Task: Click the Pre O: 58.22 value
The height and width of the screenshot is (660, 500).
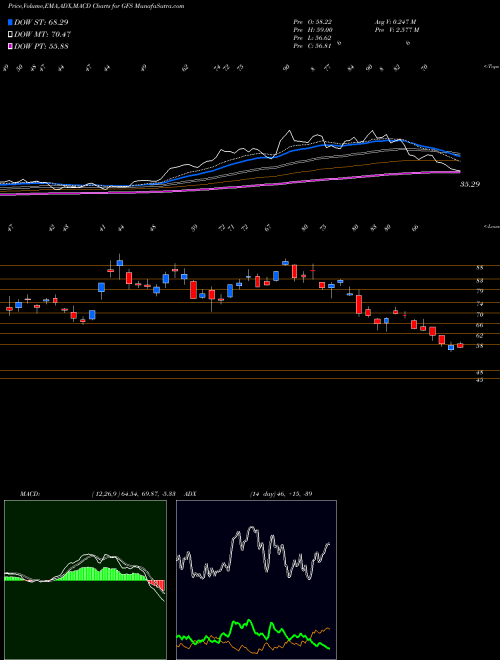Action: tap(313, 22)
